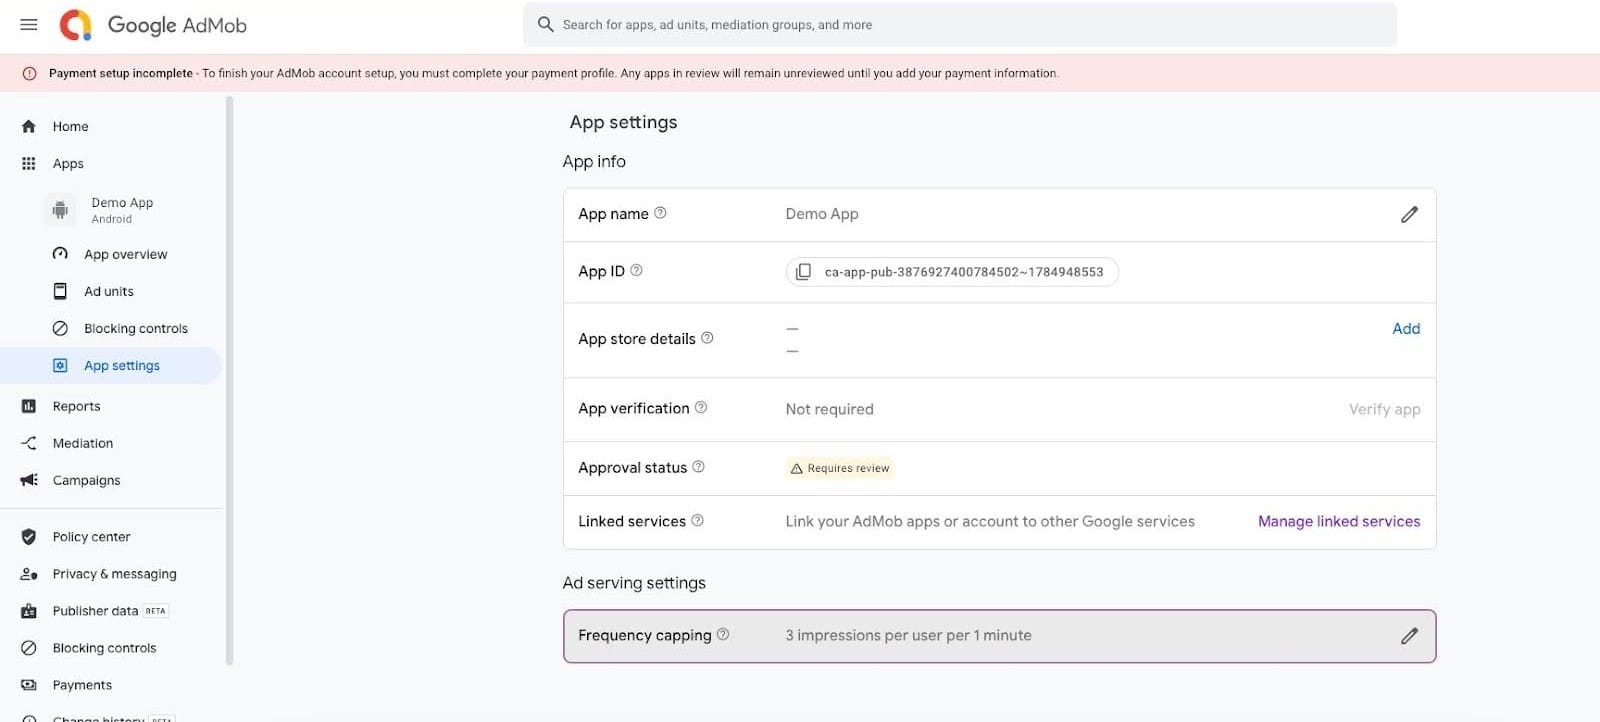The height and width of the screenshot is (722, 1600).
Task: Click the Android robot app icon
Action: point(60,210)
